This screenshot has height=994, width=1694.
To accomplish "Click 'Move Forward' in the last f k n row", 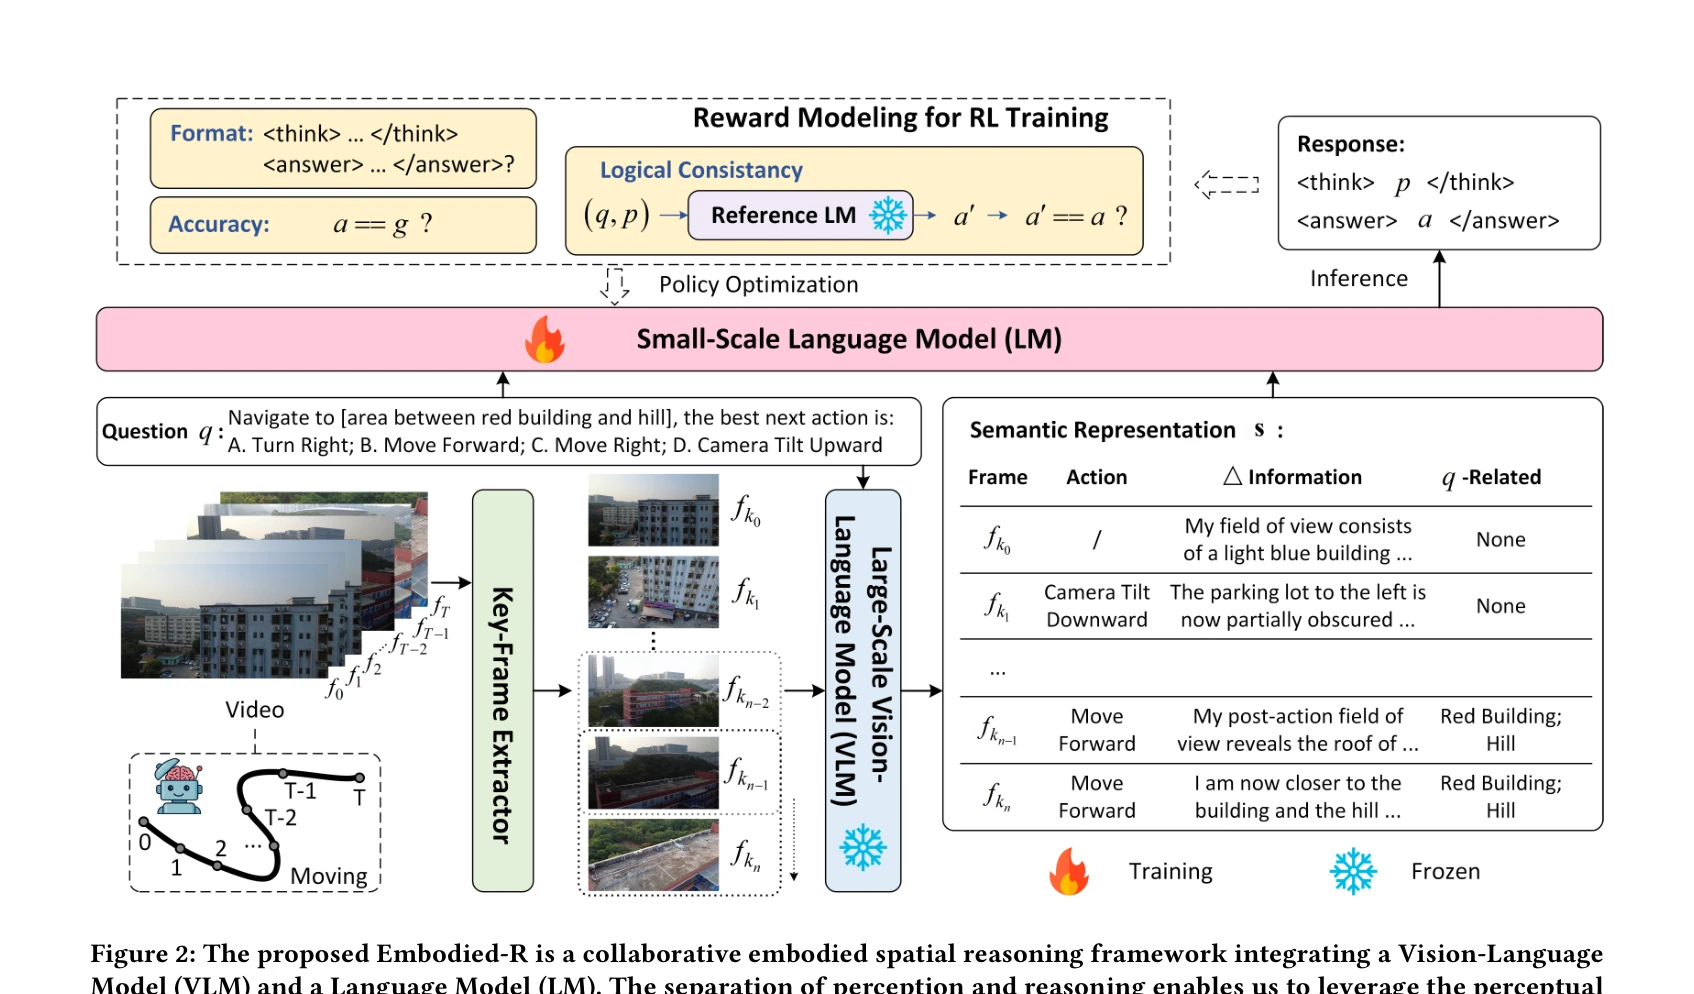I will (x=1096, y=797).
